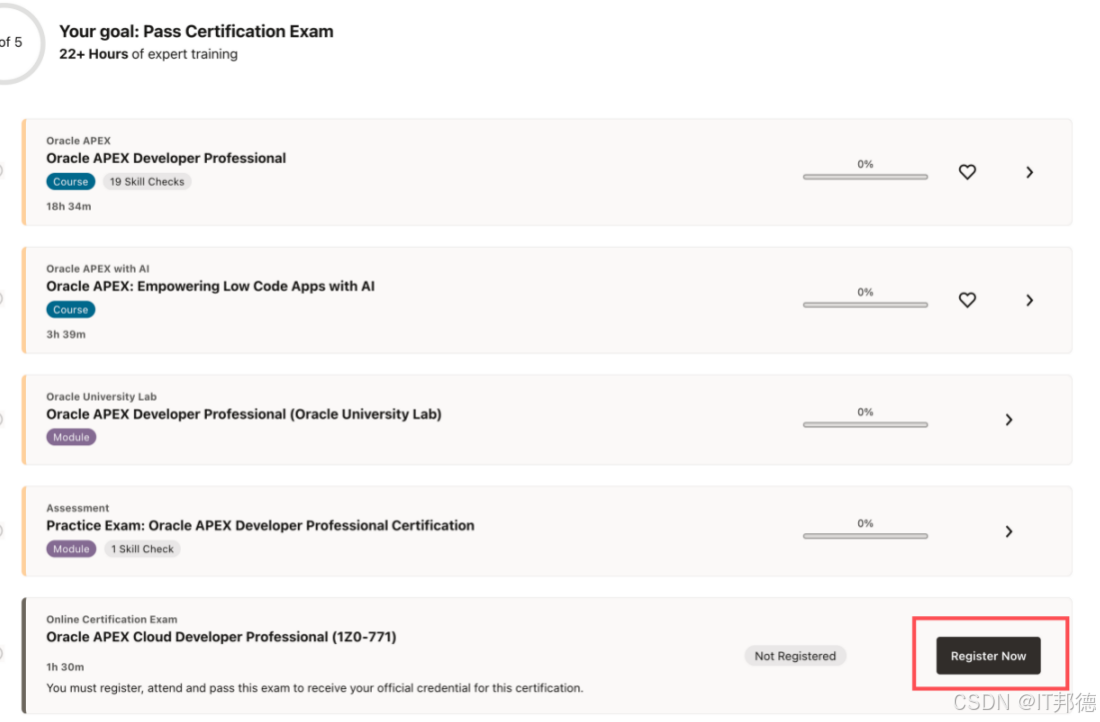This screenshot has width=1100, height=722.
Task: Open Empowering Low Code Apps chevron arrow
Action: (1029, 300)
